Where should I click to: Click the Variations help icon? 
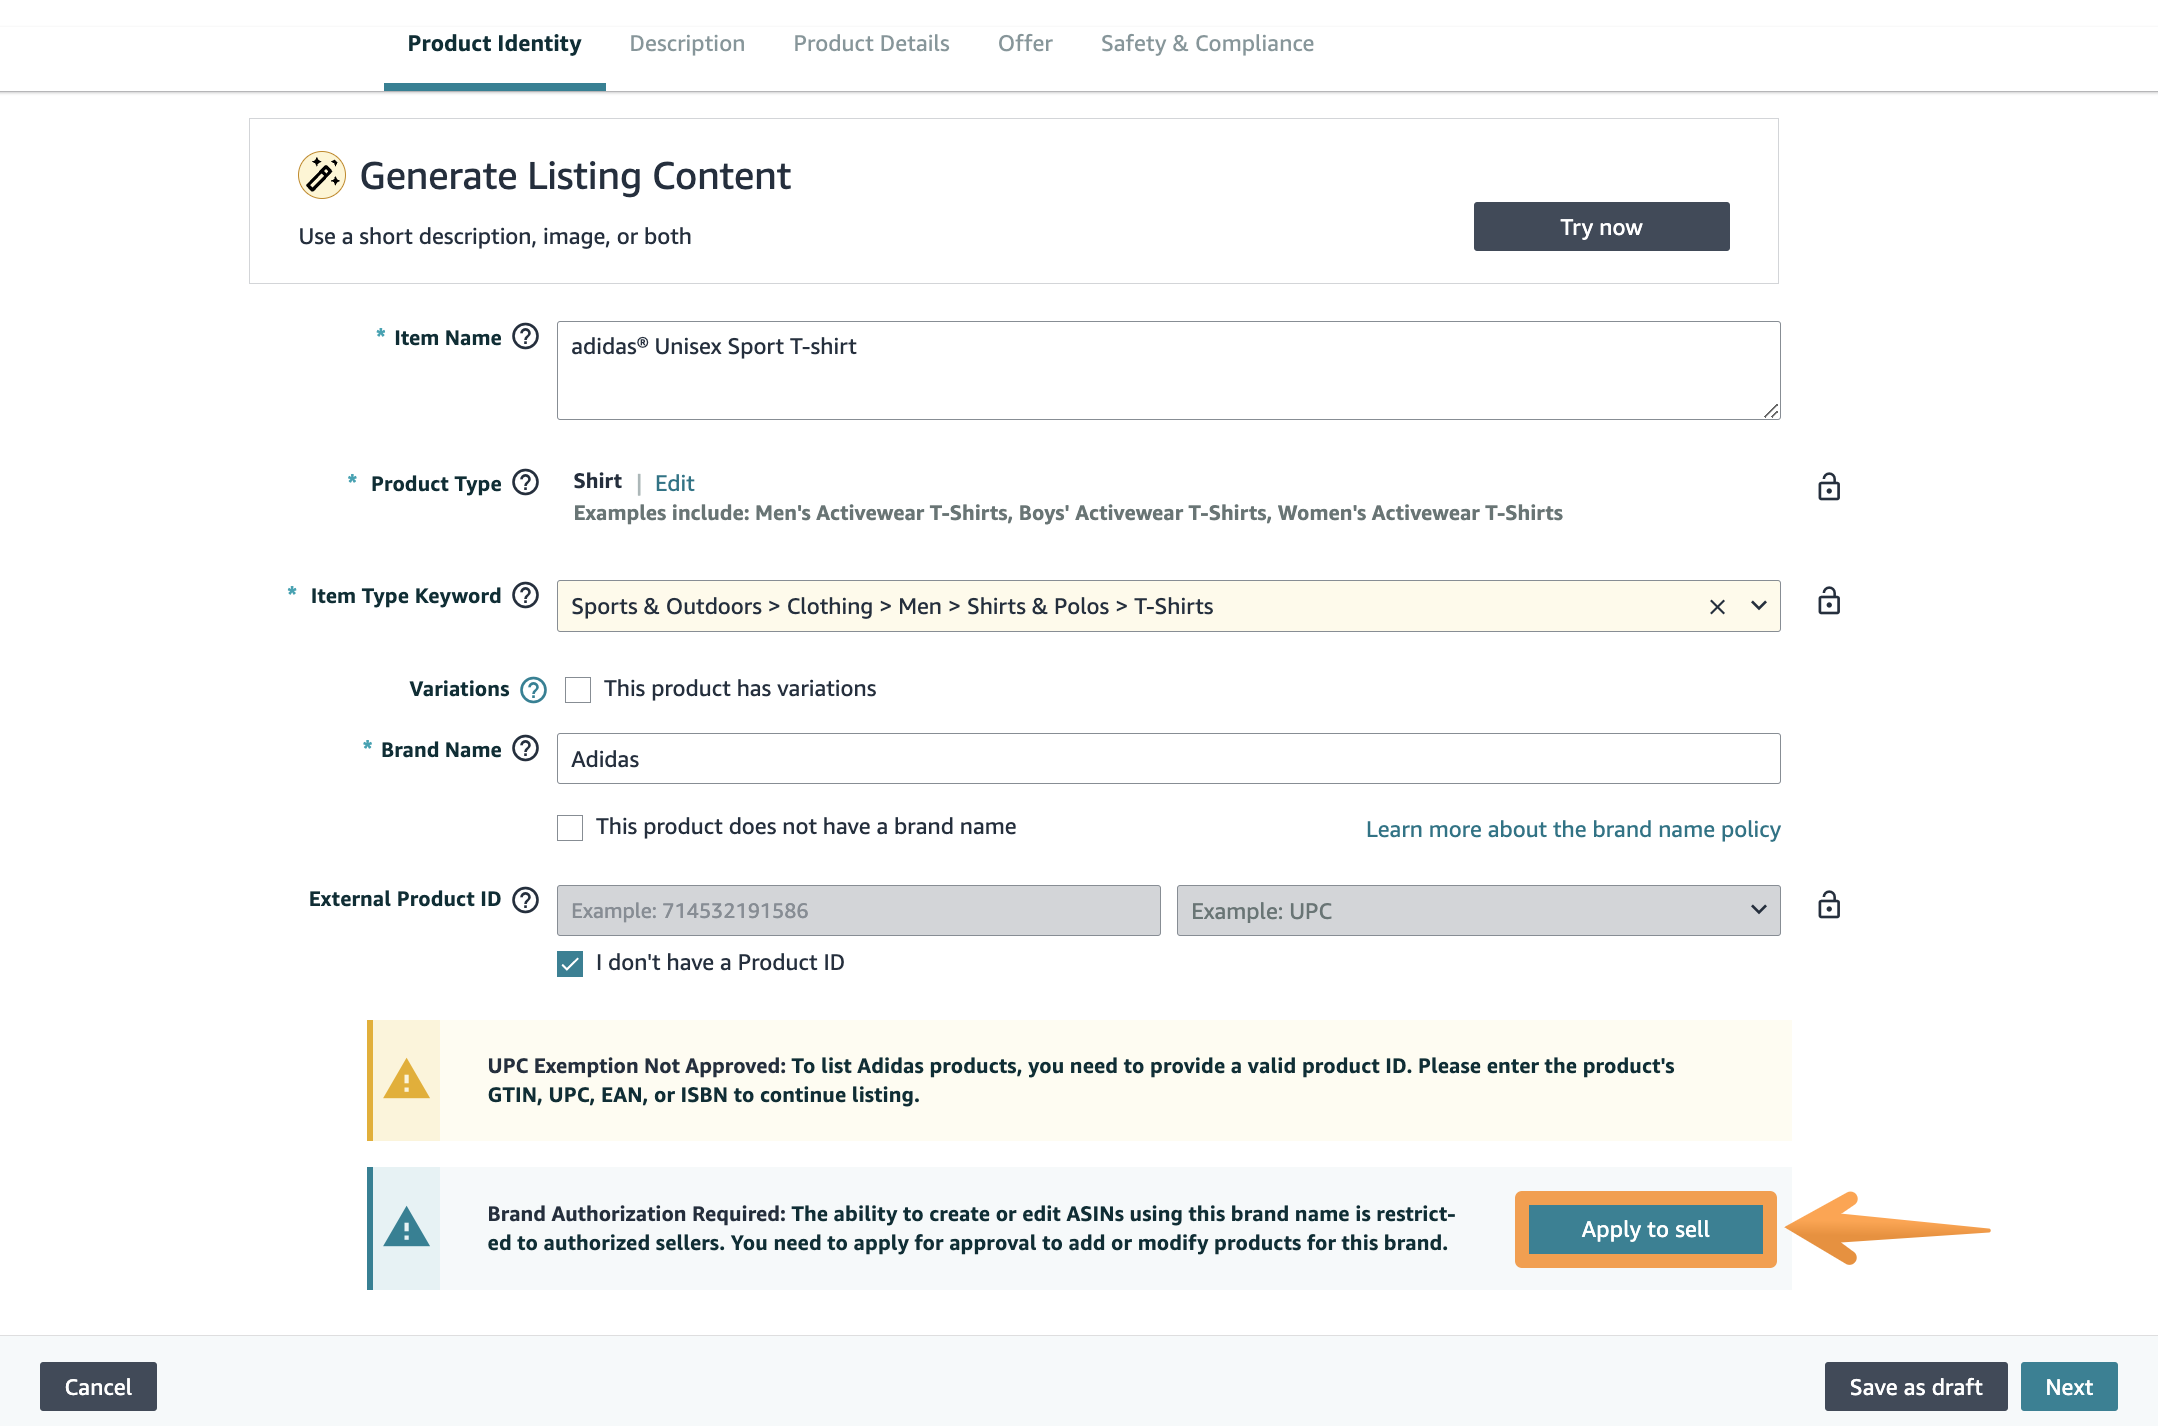coord(534,689)
